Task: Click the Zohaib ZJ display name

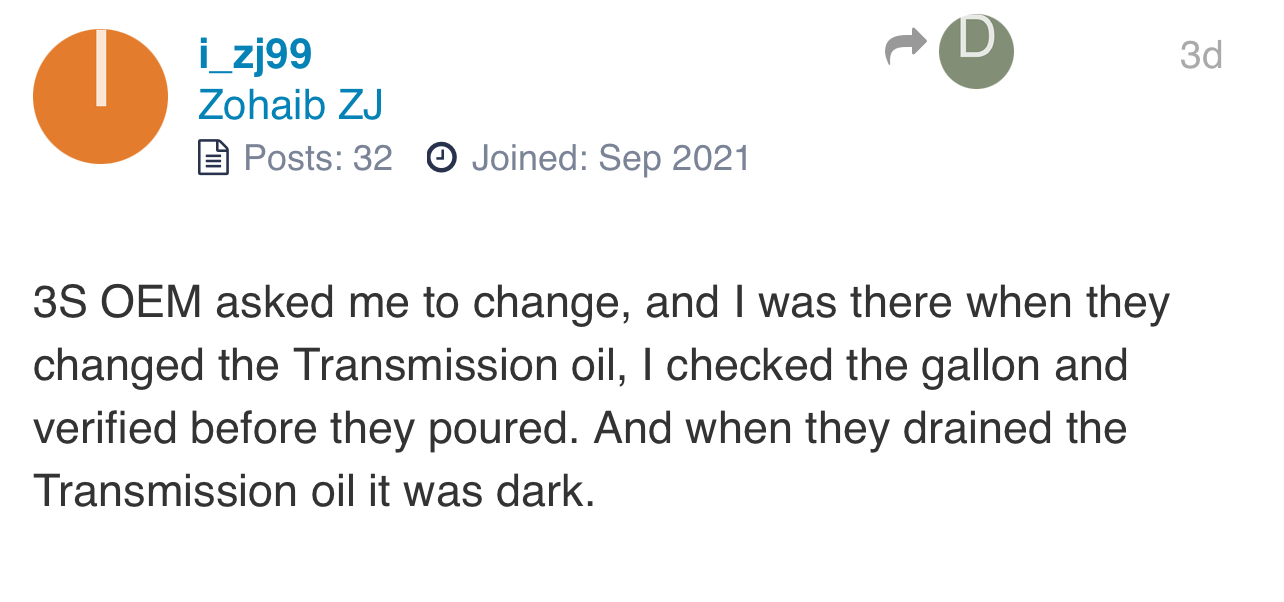Action: [290, 105]
